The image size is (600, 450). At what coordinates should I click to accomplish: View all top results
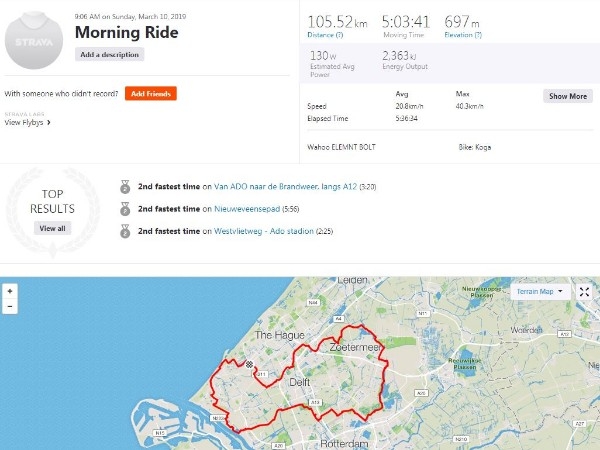pyautogui.click(x=52, y=228)
